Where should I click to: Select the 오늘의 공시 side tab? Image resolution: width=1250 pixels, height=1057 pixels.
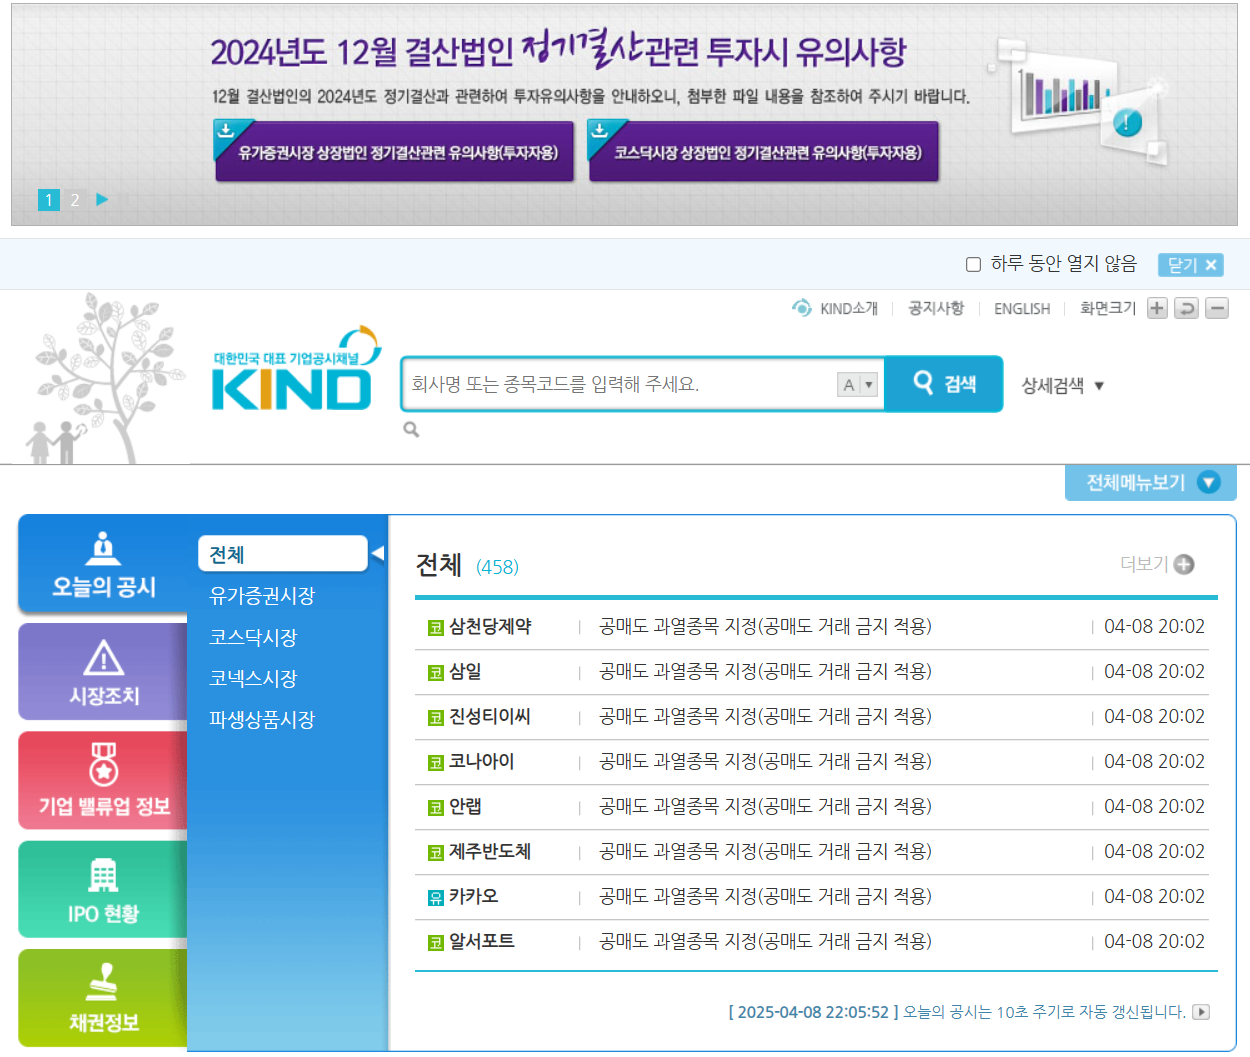point(103,564)
